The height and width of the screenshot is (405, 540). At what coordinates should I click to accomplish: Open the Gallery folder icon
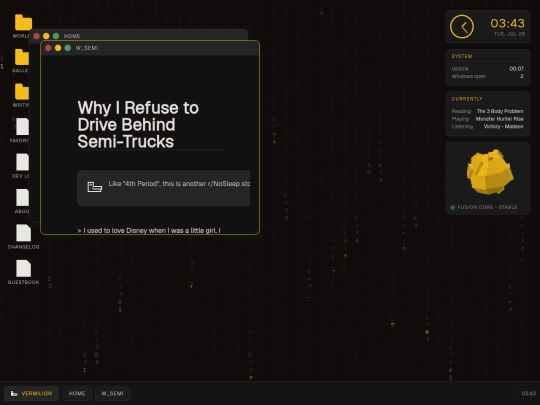(x=22, y=57)
